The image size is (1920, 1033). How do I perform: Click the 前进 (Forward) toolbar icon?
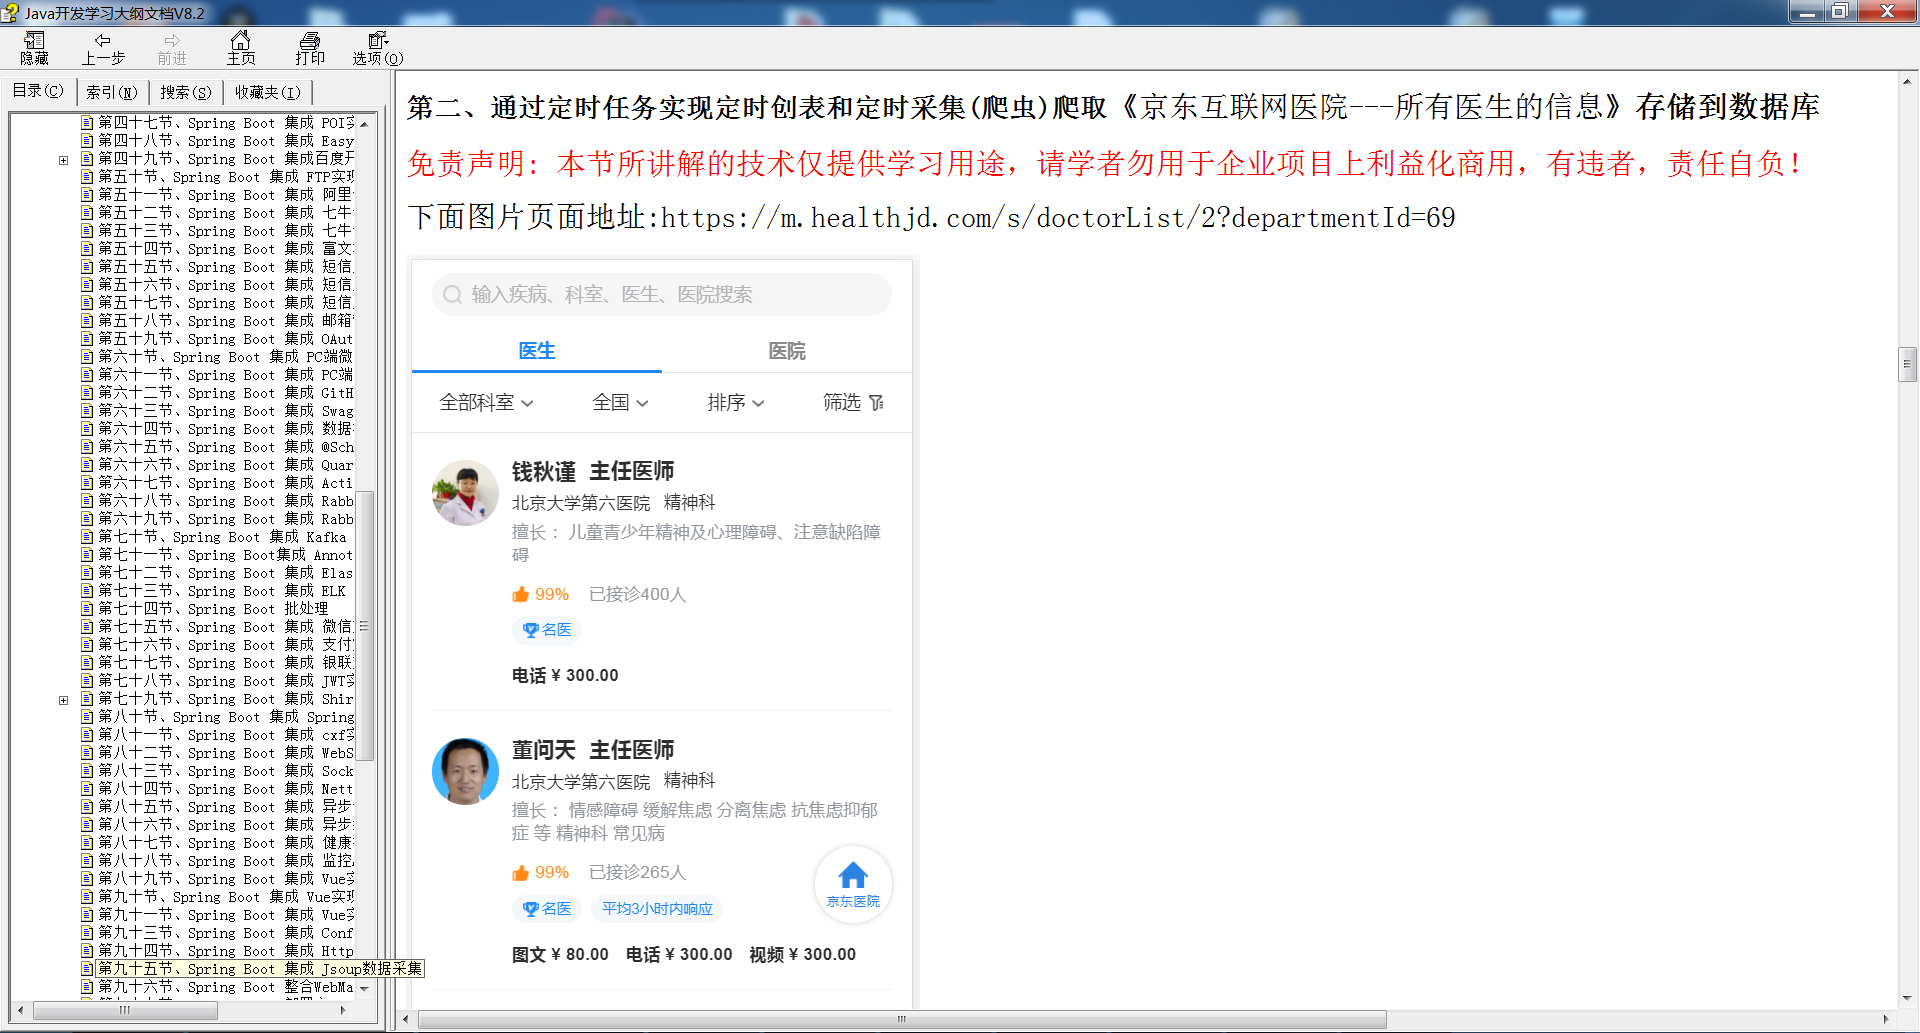(172, 48)
